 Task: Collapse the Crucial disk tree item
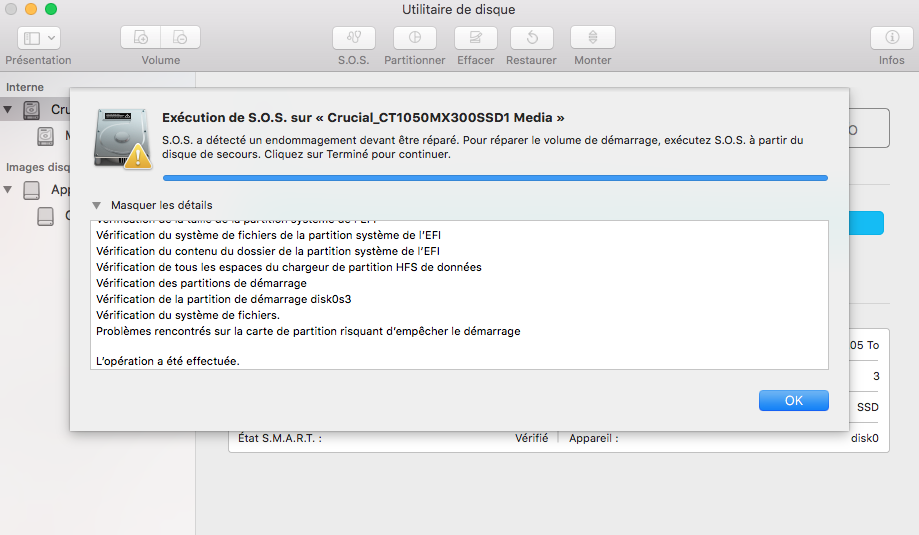9,109
